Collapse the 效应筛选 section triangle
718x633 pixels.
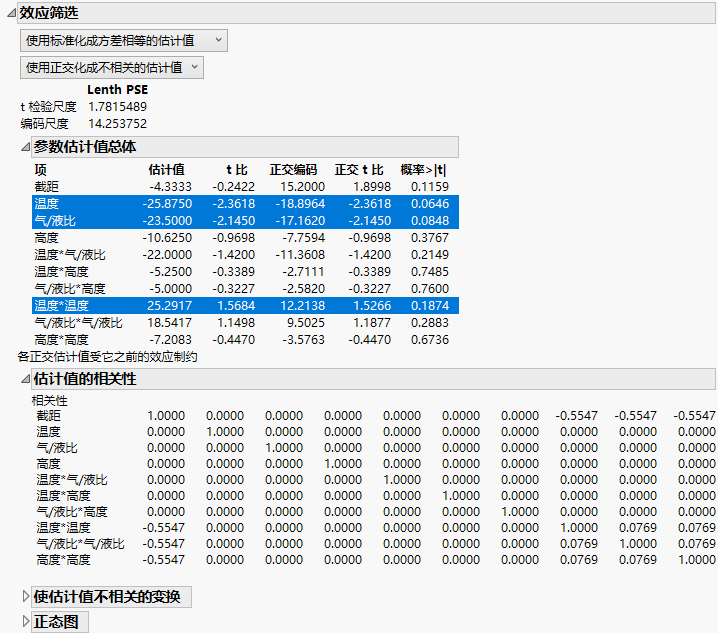click(11, 13)
